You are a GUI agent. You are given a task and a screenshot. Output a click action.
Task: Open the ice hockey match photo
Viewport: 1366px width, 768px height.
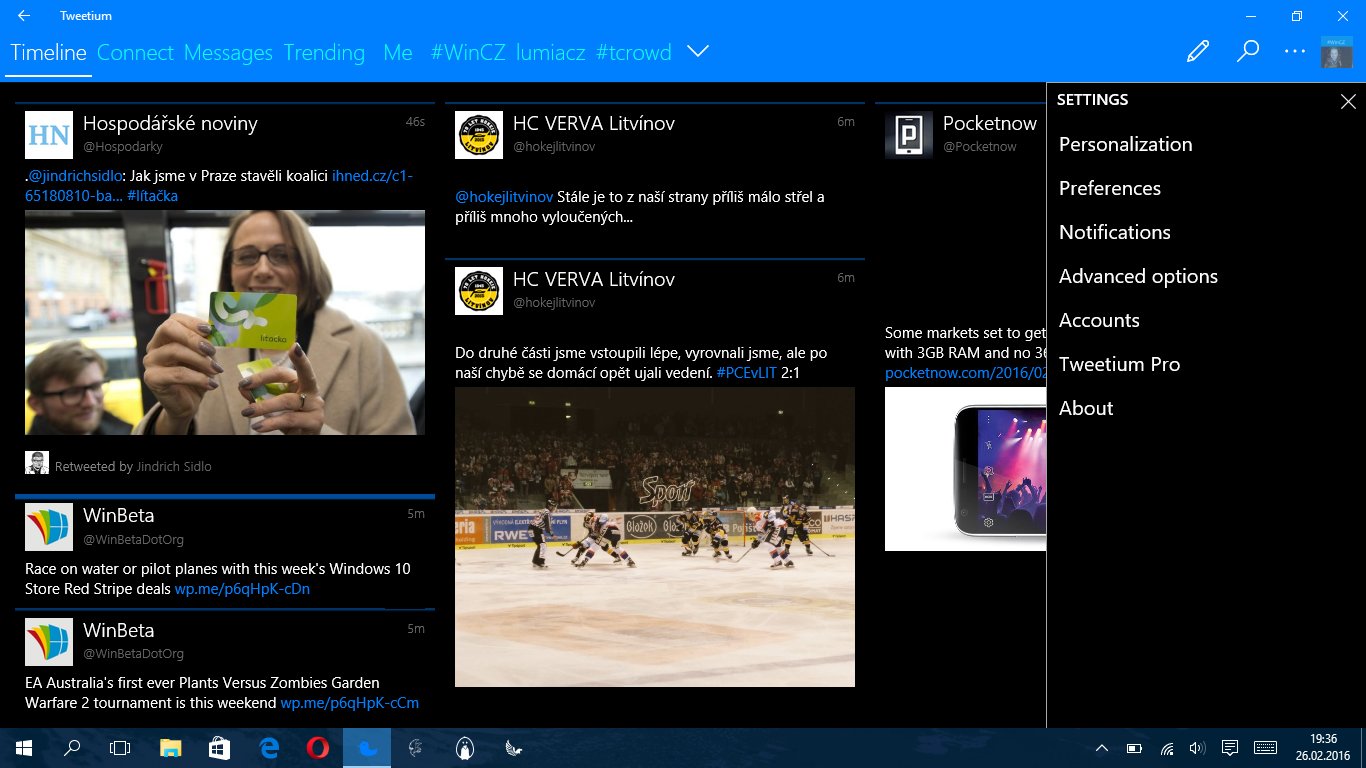(655, 537)
